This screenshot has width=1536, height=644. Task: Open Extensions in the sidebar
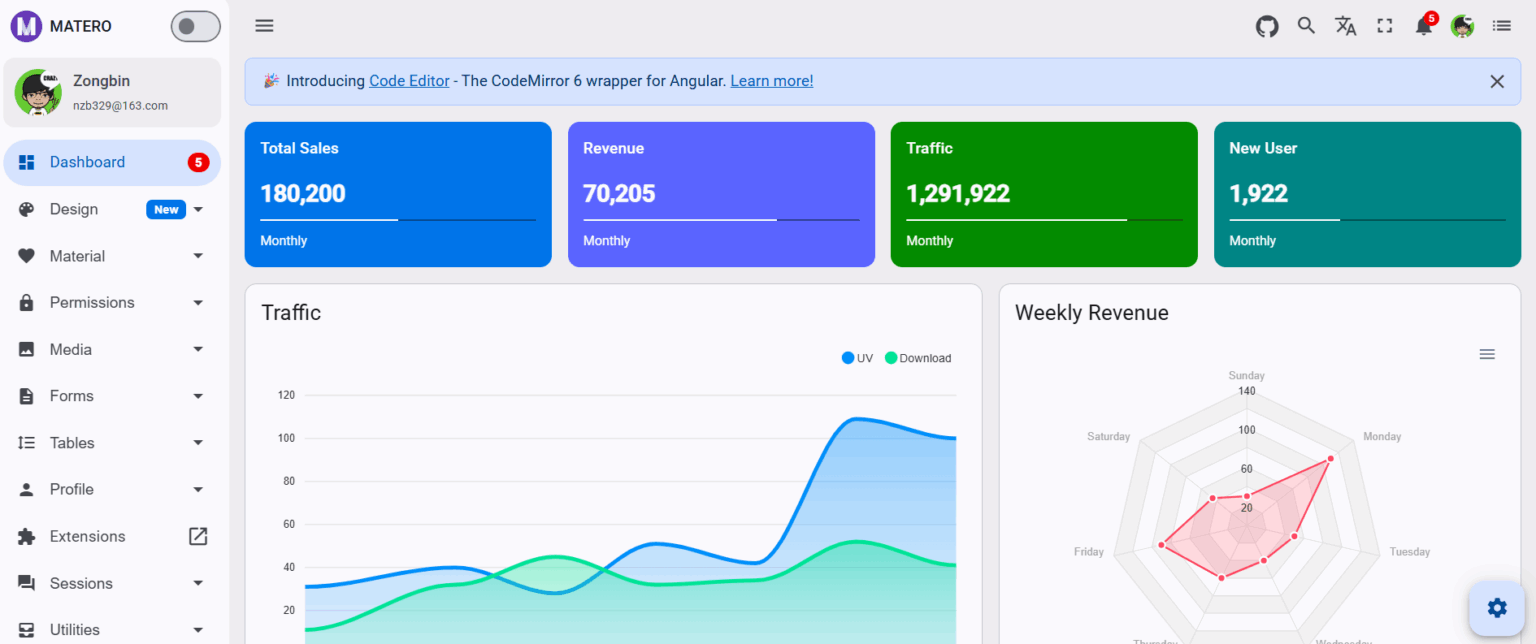[x=88, y=536]
